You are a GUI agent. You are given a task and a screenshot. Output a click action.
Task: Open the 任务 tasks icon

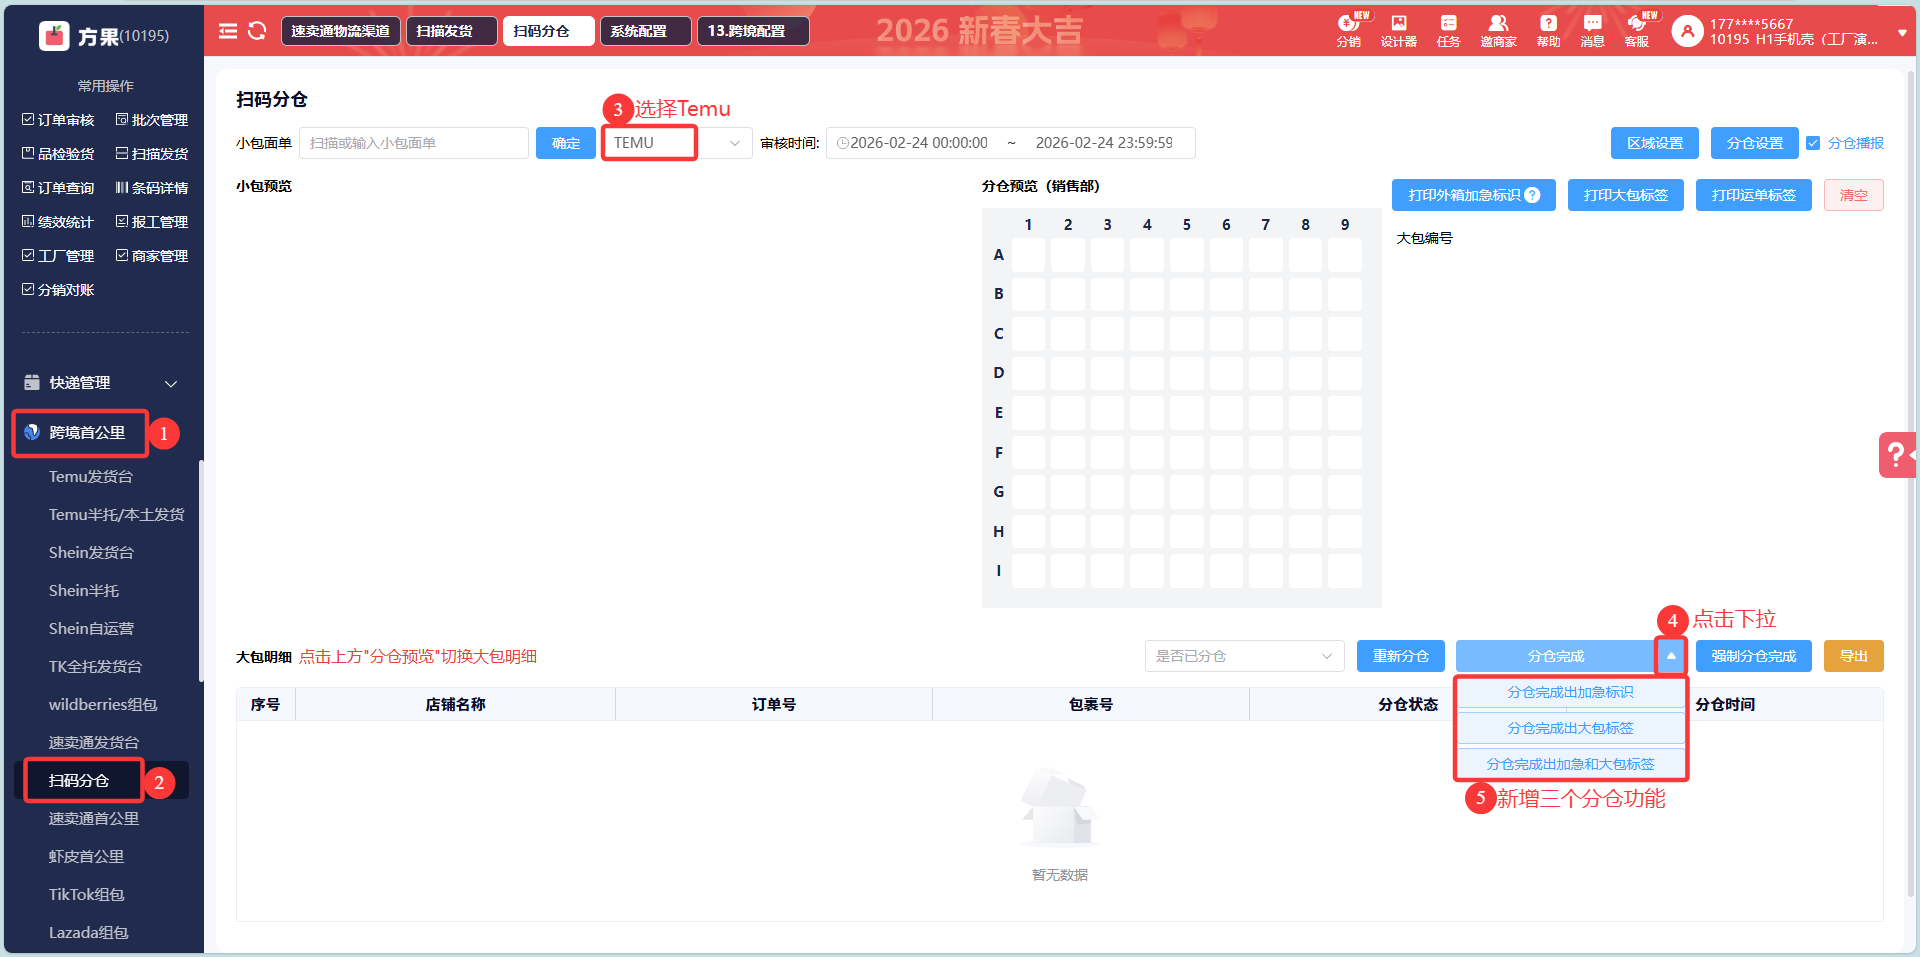[x=1448, y=30]
